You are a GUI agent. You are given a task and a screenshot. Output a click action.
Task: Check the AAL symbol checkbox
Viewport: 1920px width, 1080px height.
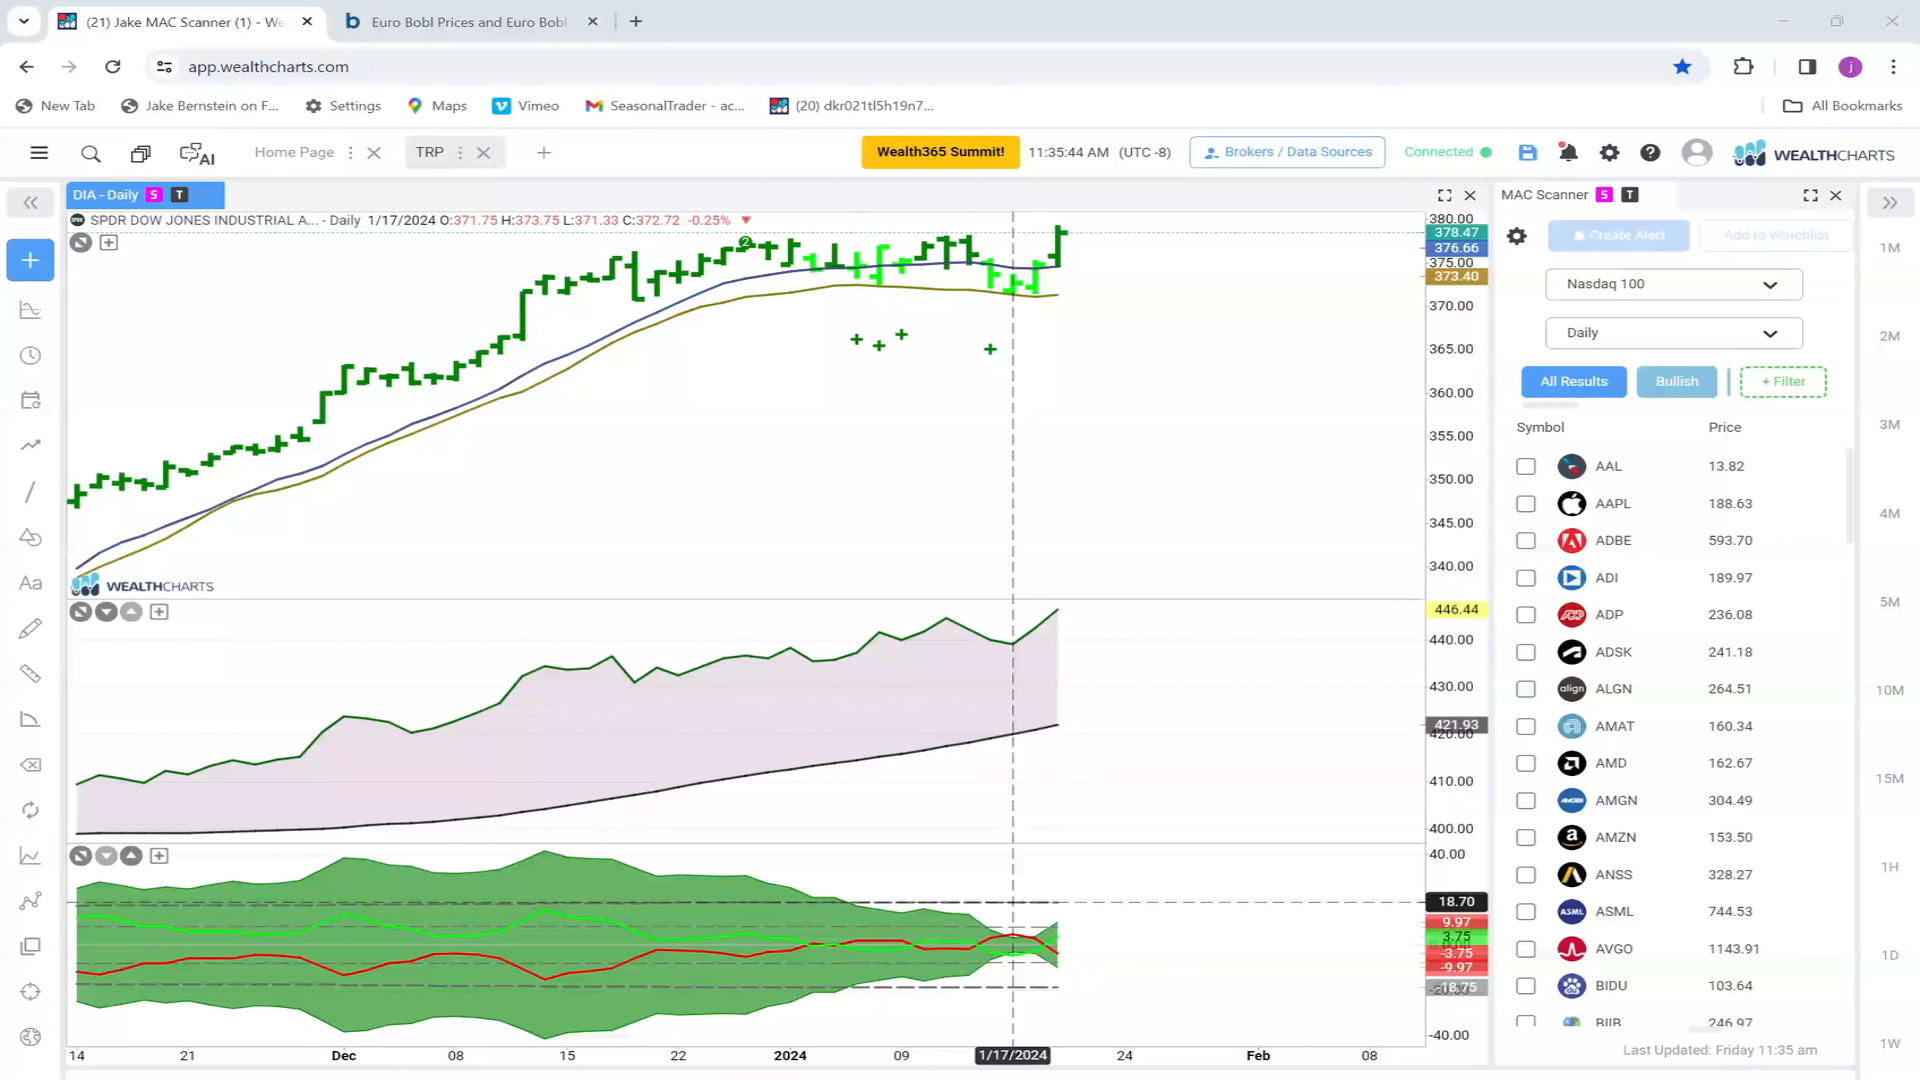pos(1526,466)
